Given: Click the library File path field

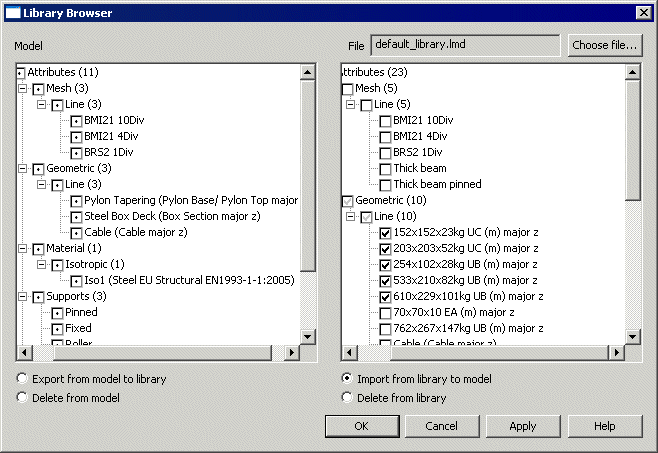Looking at the screenshot, I should pyautogui.click(x=465, y=45).
